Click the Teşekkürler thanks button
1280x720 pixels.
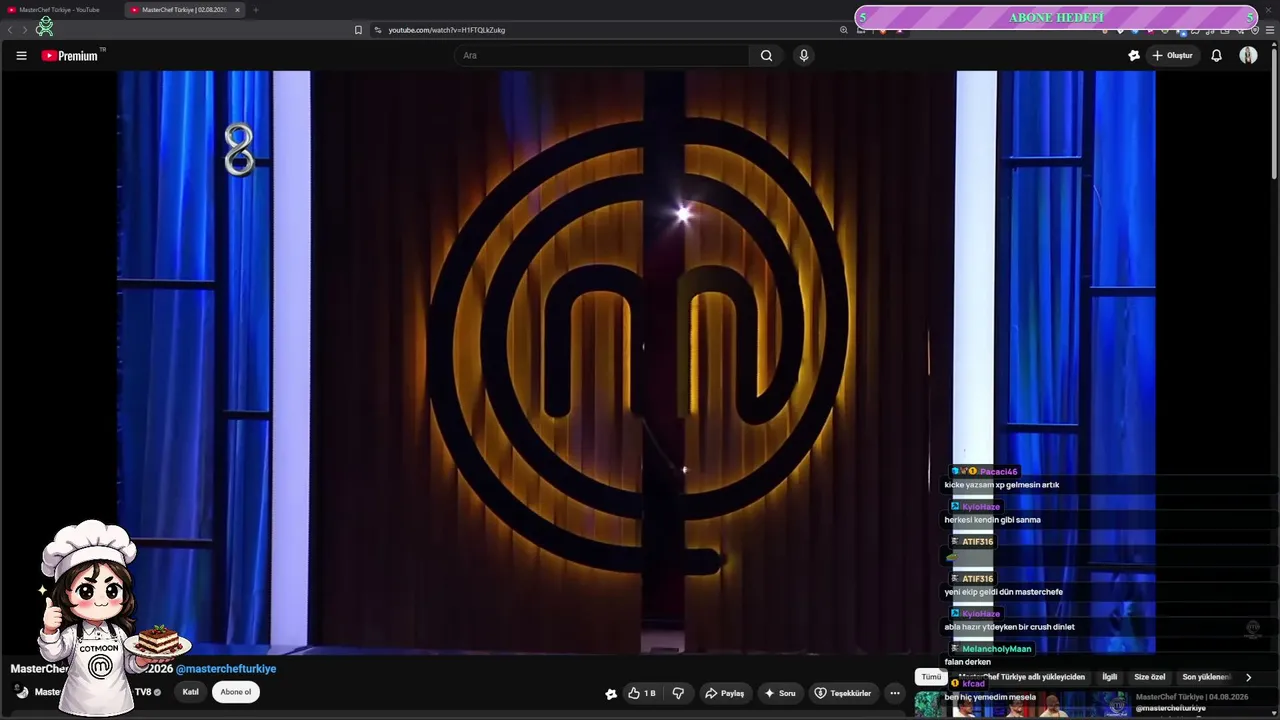[842, 693]
